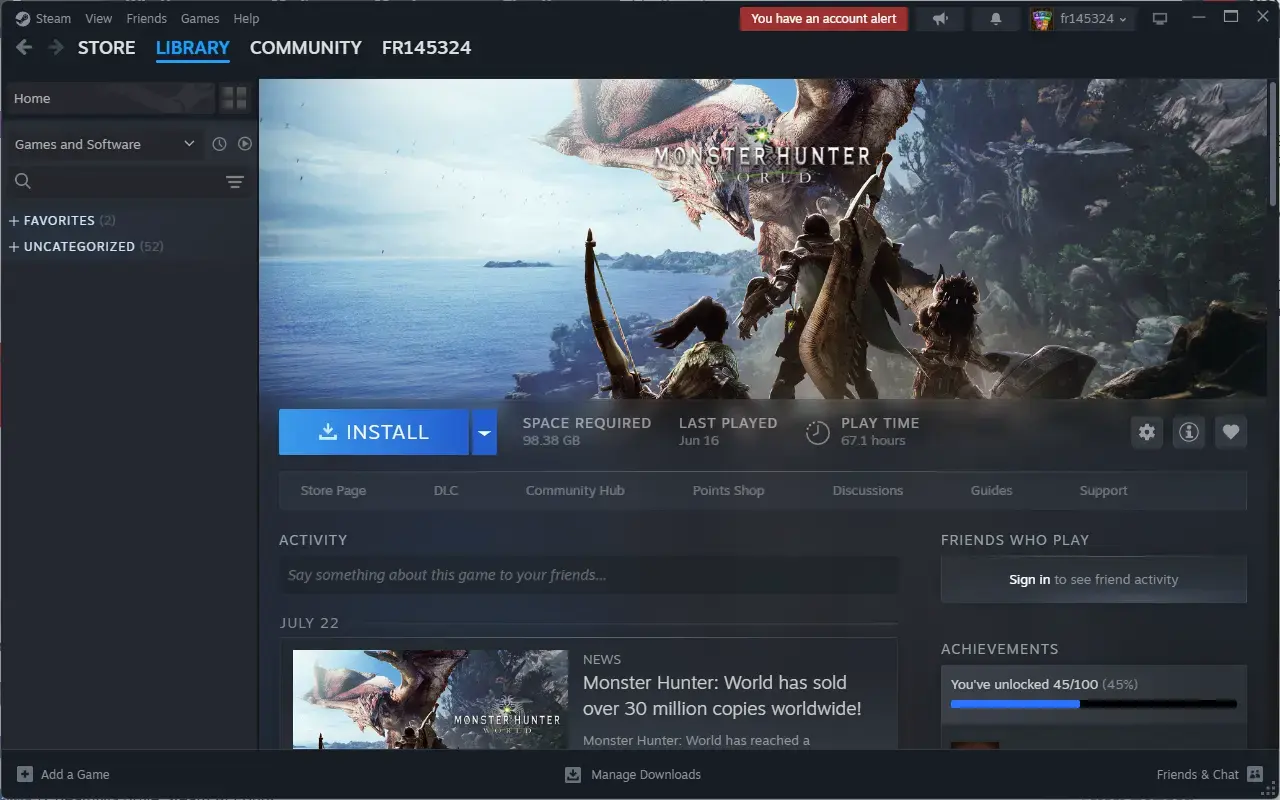The width and height of the screenshot is (1280, 800).
Task: Open the install options dropdown arrow
Action: click(484, 432)
